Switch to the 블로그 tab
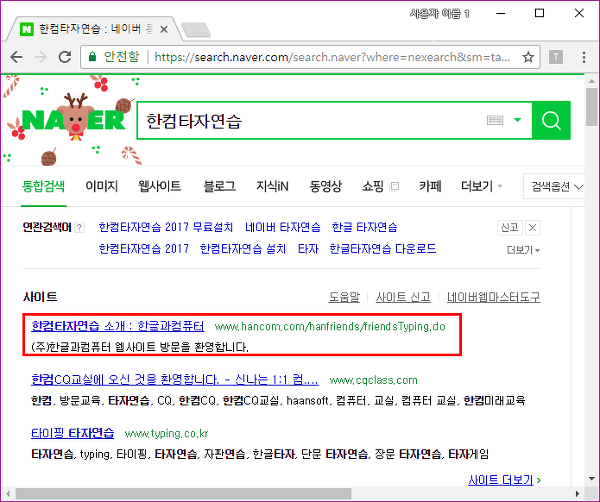Viewport: 600px width, 502px height. [219, 186]
